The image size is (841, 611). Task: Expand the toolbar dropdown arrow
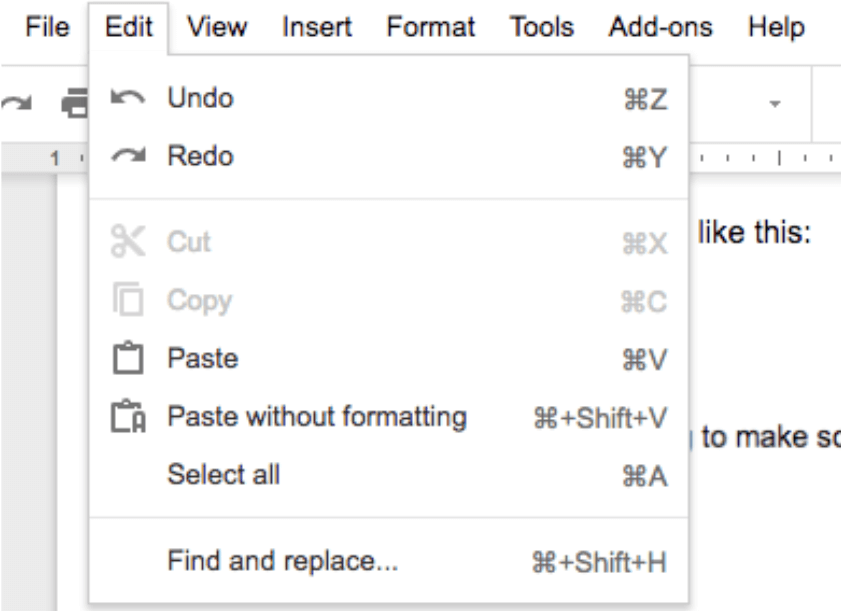point(774,104)
